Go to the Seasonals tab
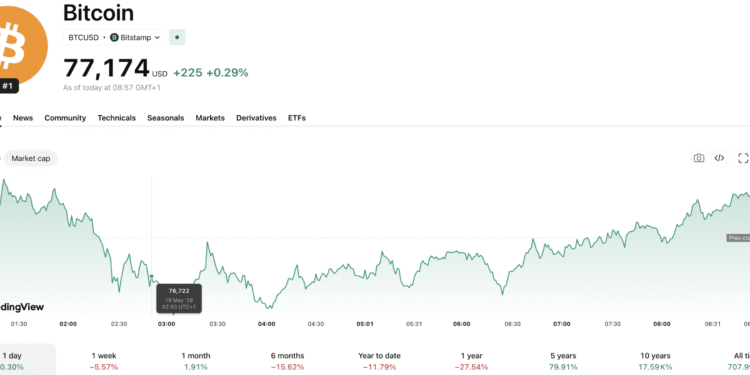The width and height of the screenshot is (750, 375). 165,118
